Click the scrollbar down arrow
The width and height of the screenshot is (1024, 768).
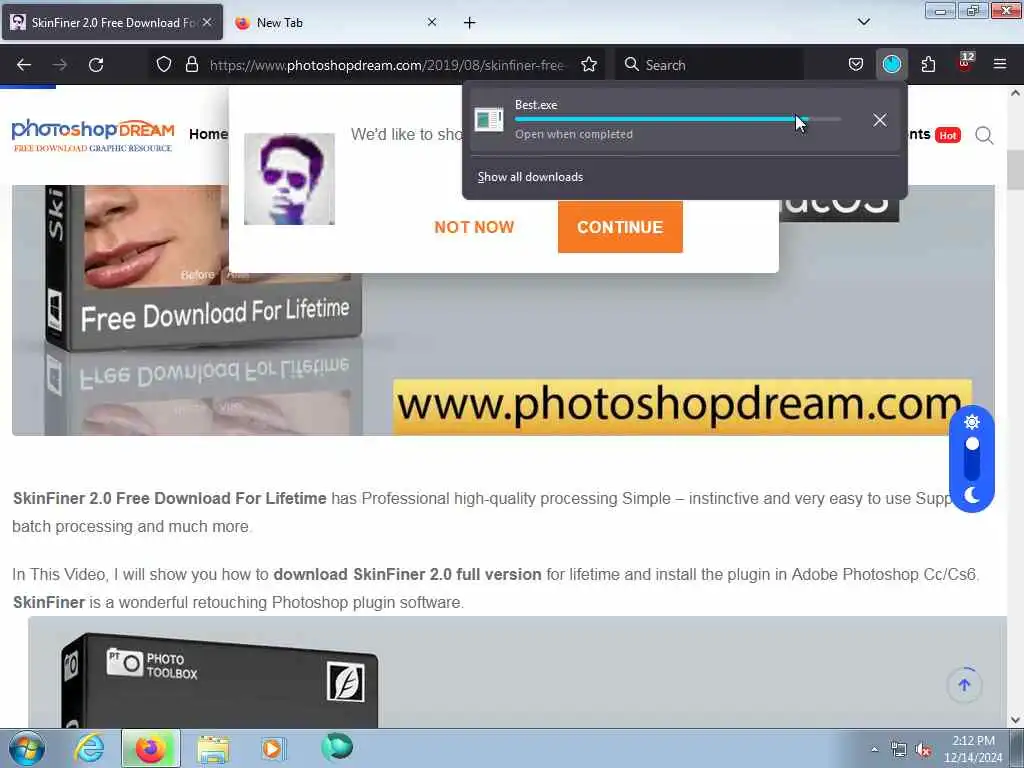1016,720
